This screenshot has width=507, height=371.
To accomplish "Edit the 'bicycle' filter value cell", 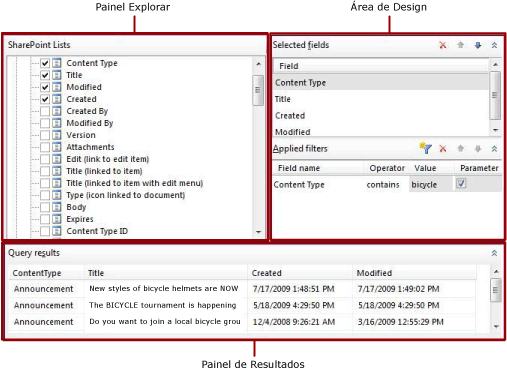I will click(432, 184).
